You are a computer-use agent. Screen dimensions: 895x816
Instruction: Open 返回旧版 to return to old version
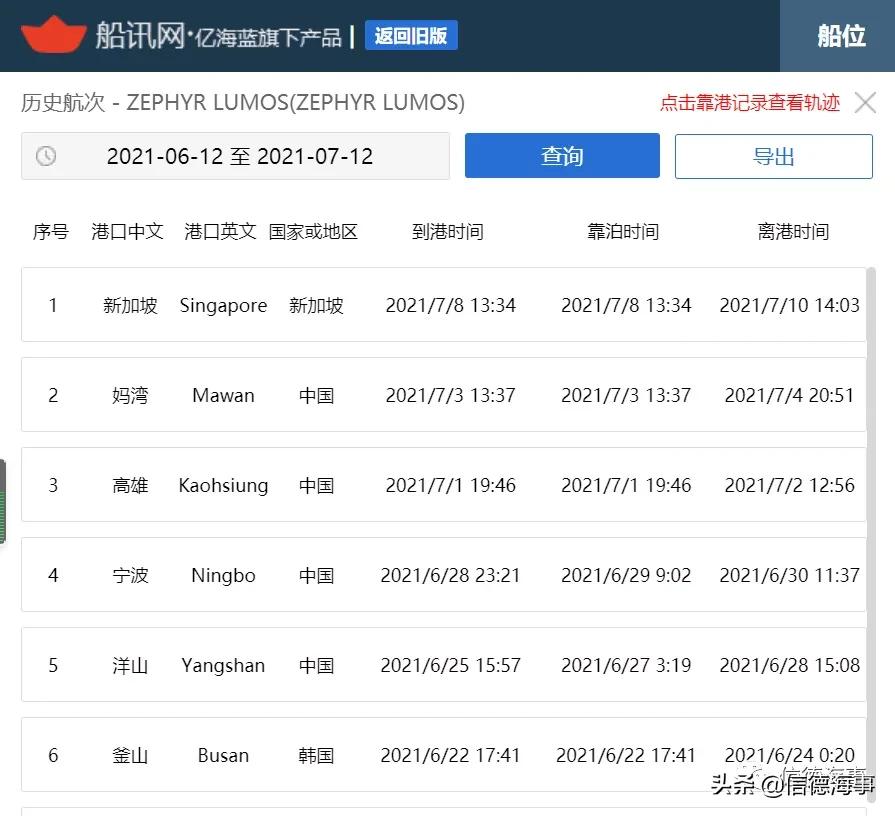(411, 35)
